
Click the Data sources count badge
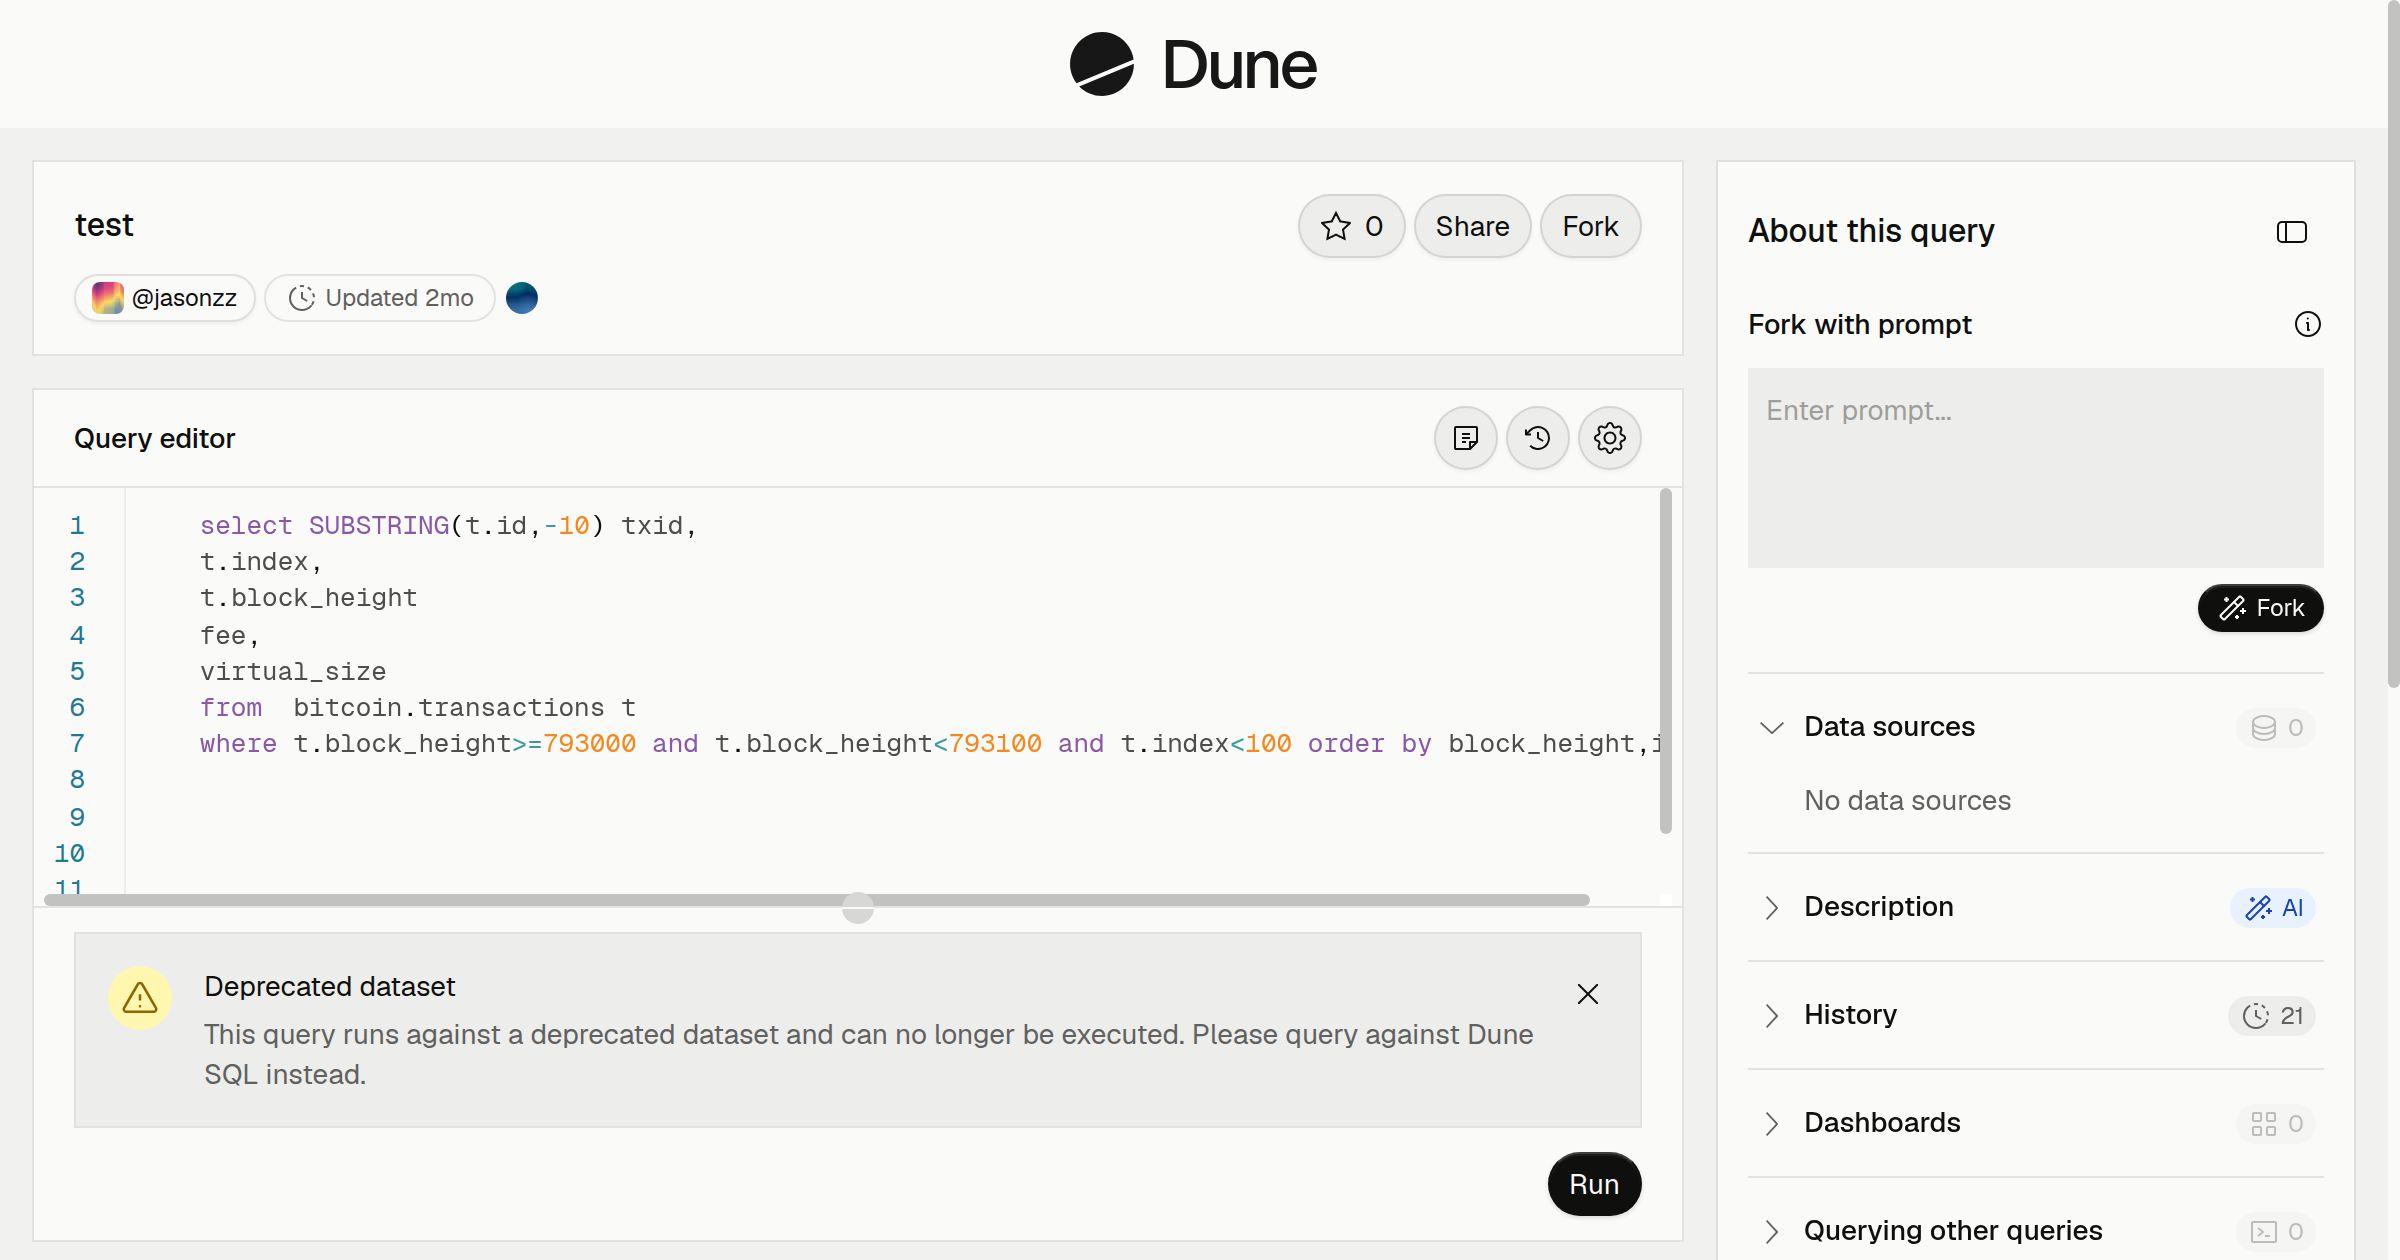pos(2276,727)
